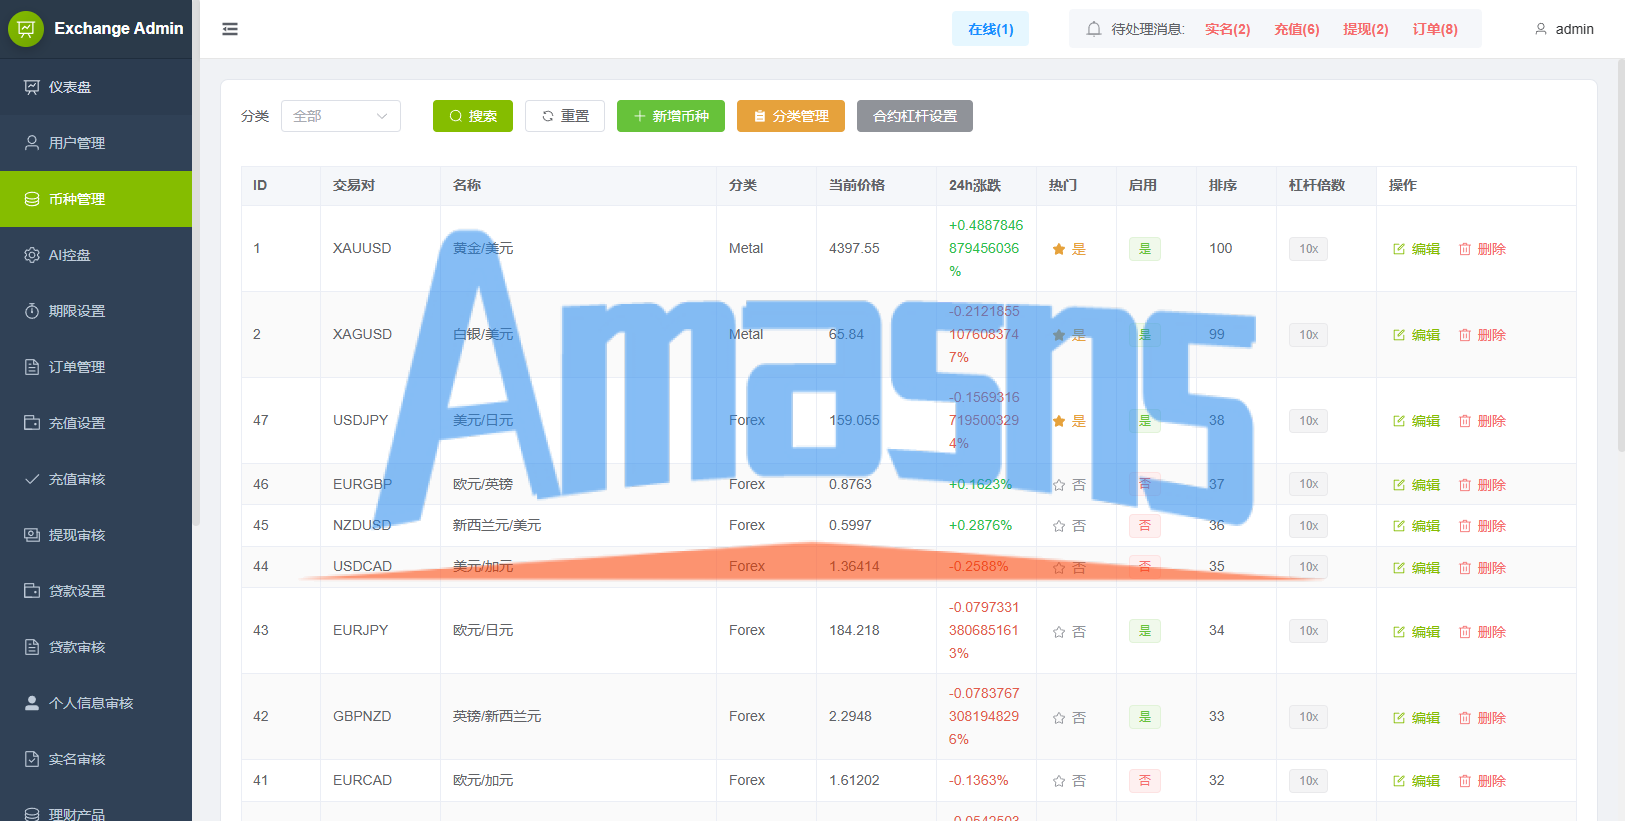Go to 贷款设置 in sidebar
This screenshot has width=1625, height=821.
click(x=96, y=591)
